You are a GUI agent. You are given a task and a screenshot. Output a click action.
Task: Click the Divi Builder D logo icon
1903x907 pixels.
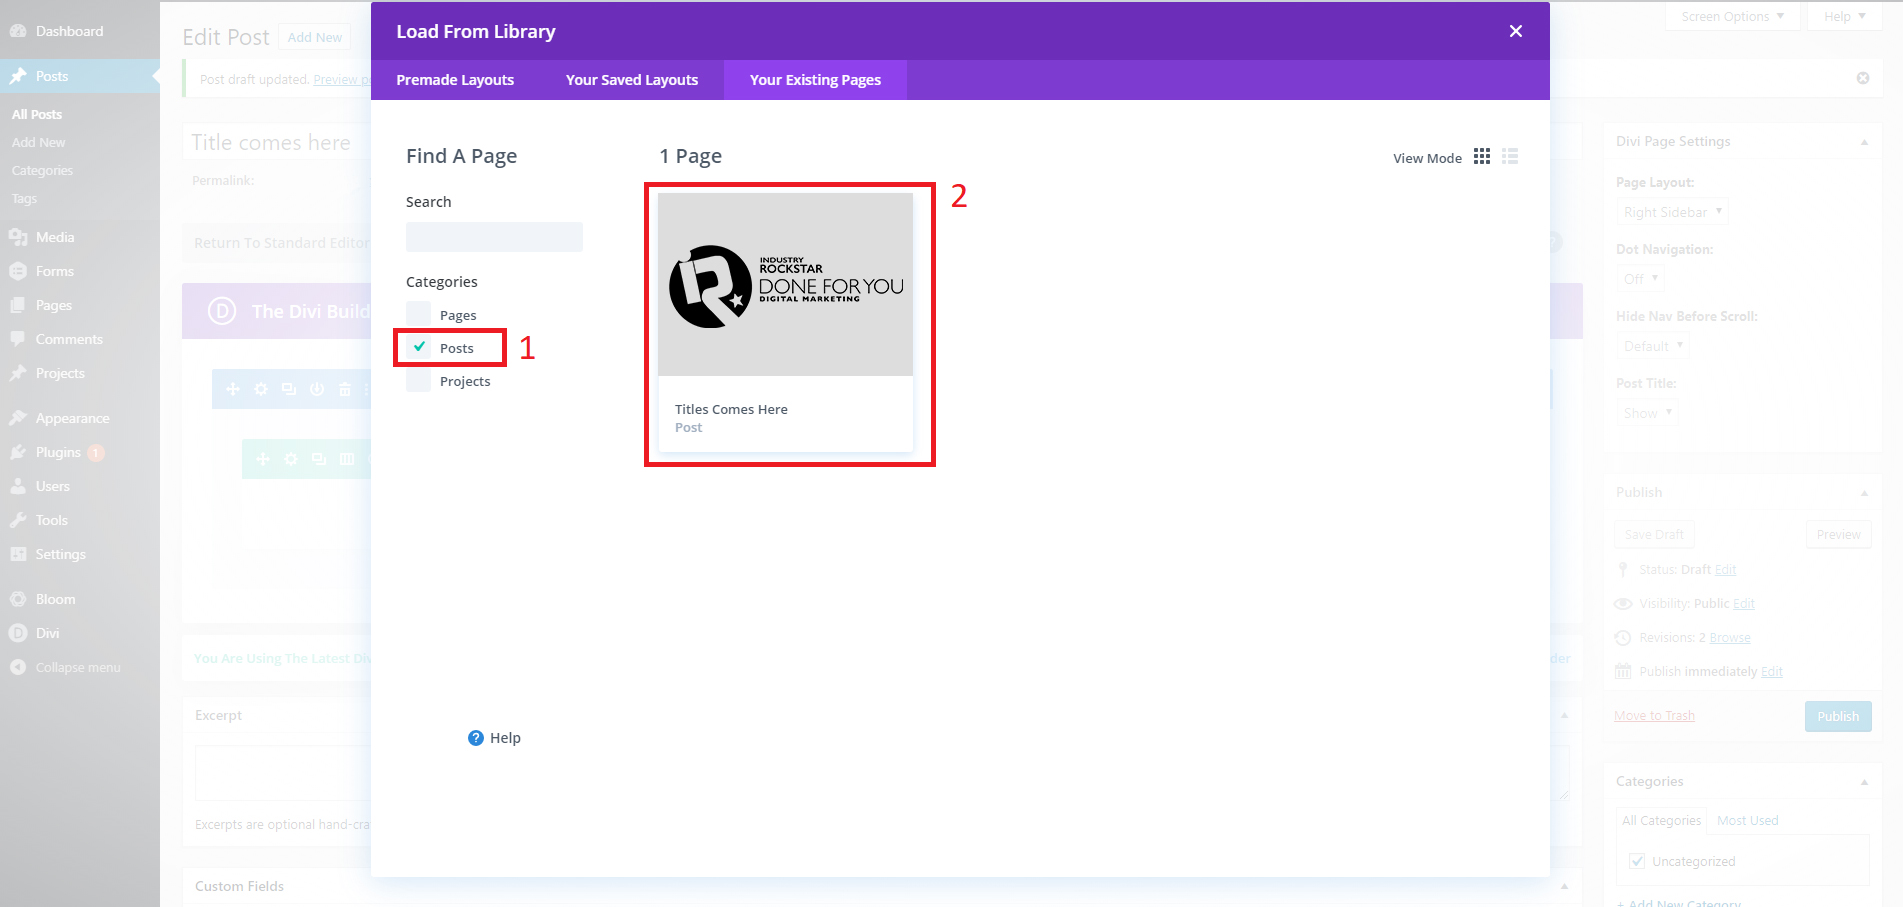click(x=221, y=311)
